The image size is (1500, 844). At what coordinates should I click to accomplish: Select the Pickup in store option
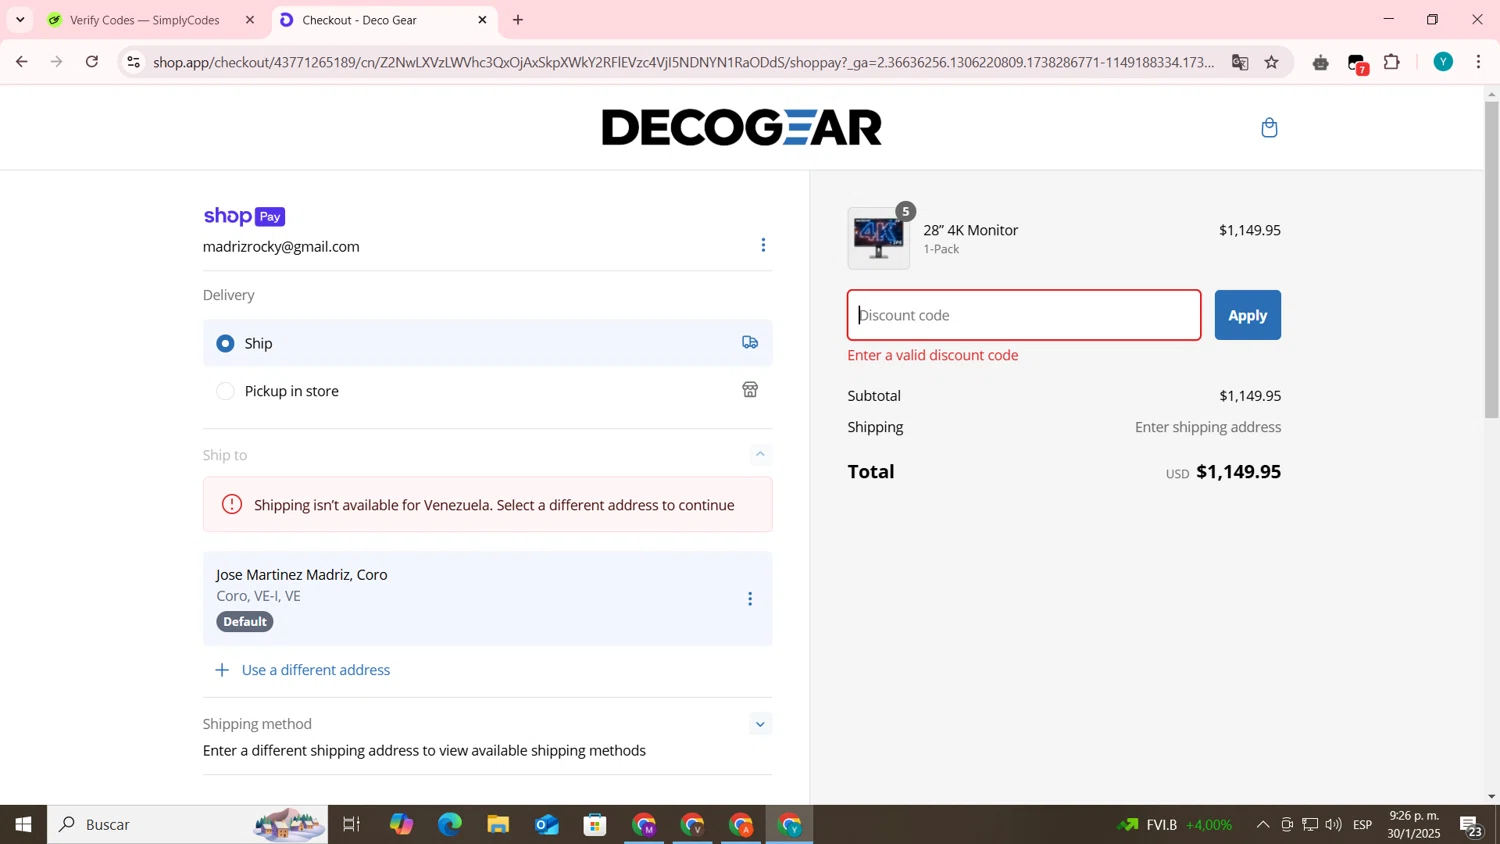click(x=487, y=391)
